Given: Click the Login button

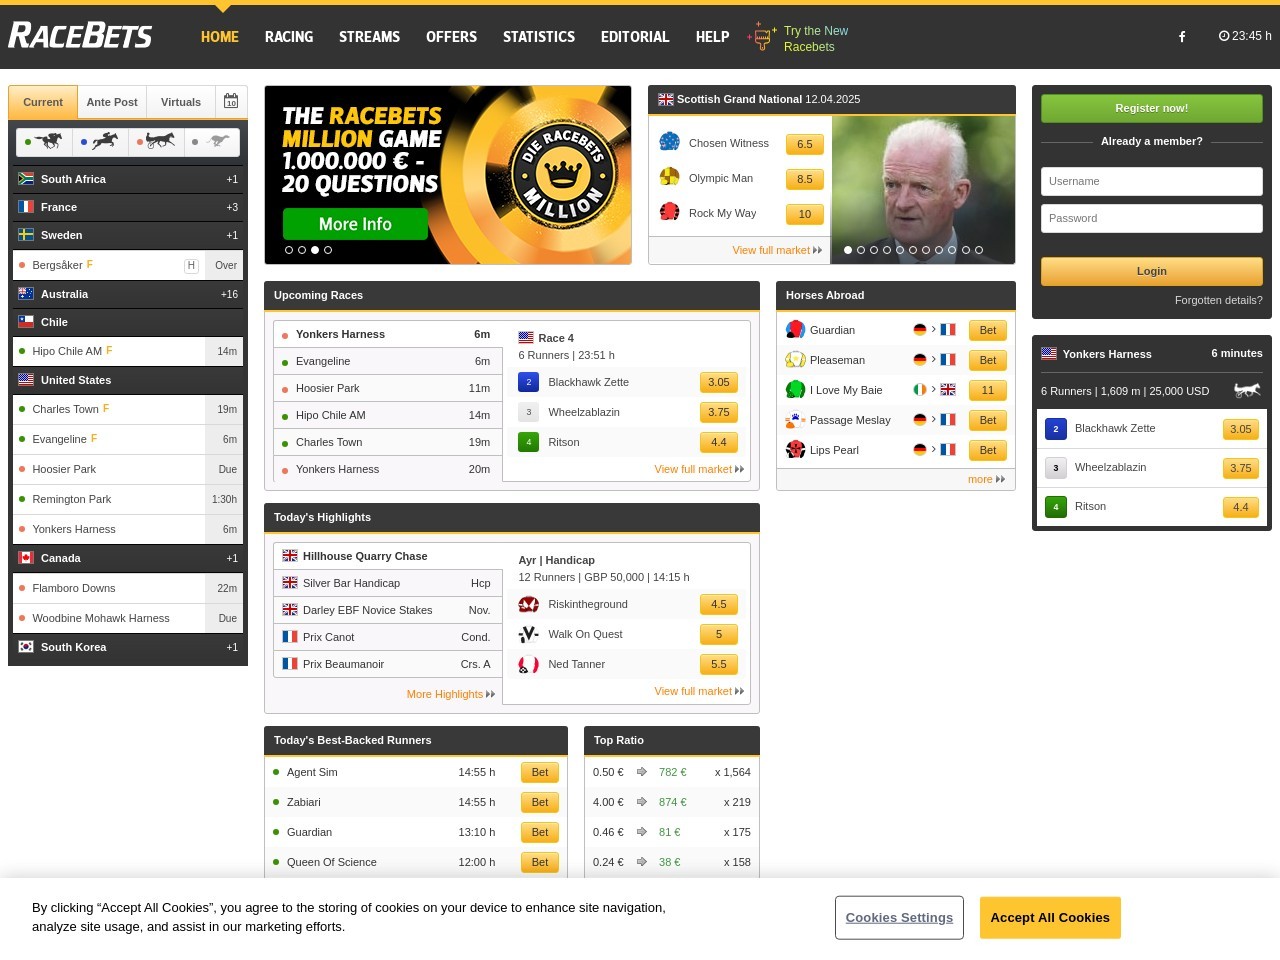Looking at the screenshot, I should point(1151,271).
